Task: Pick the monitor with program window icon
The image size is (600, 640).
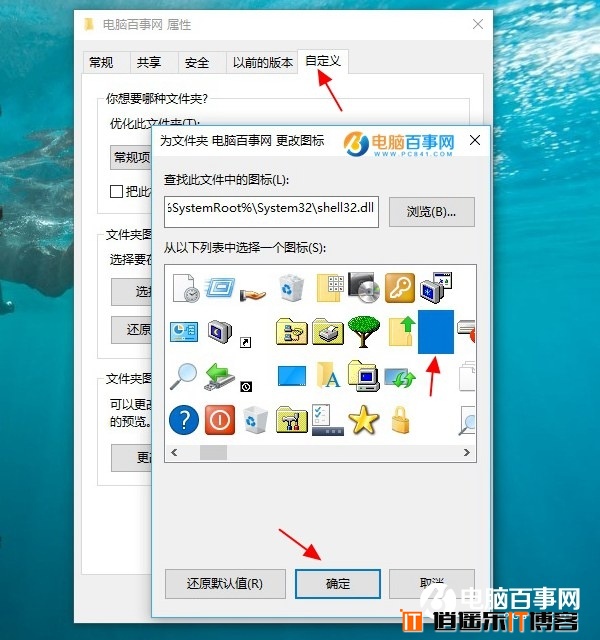Action: tap(436, 288)
